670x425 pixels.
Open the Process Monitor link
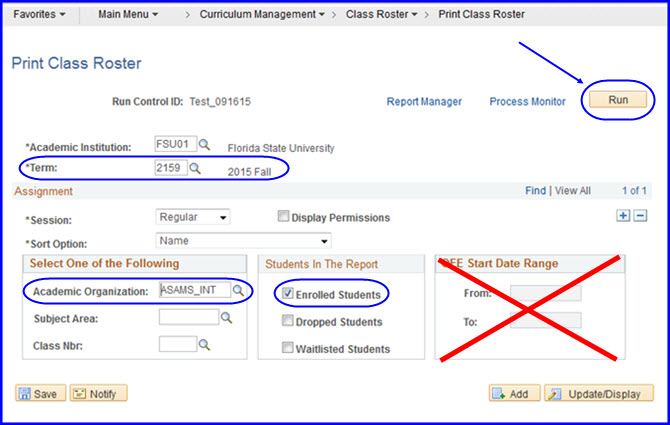[527, 101]
